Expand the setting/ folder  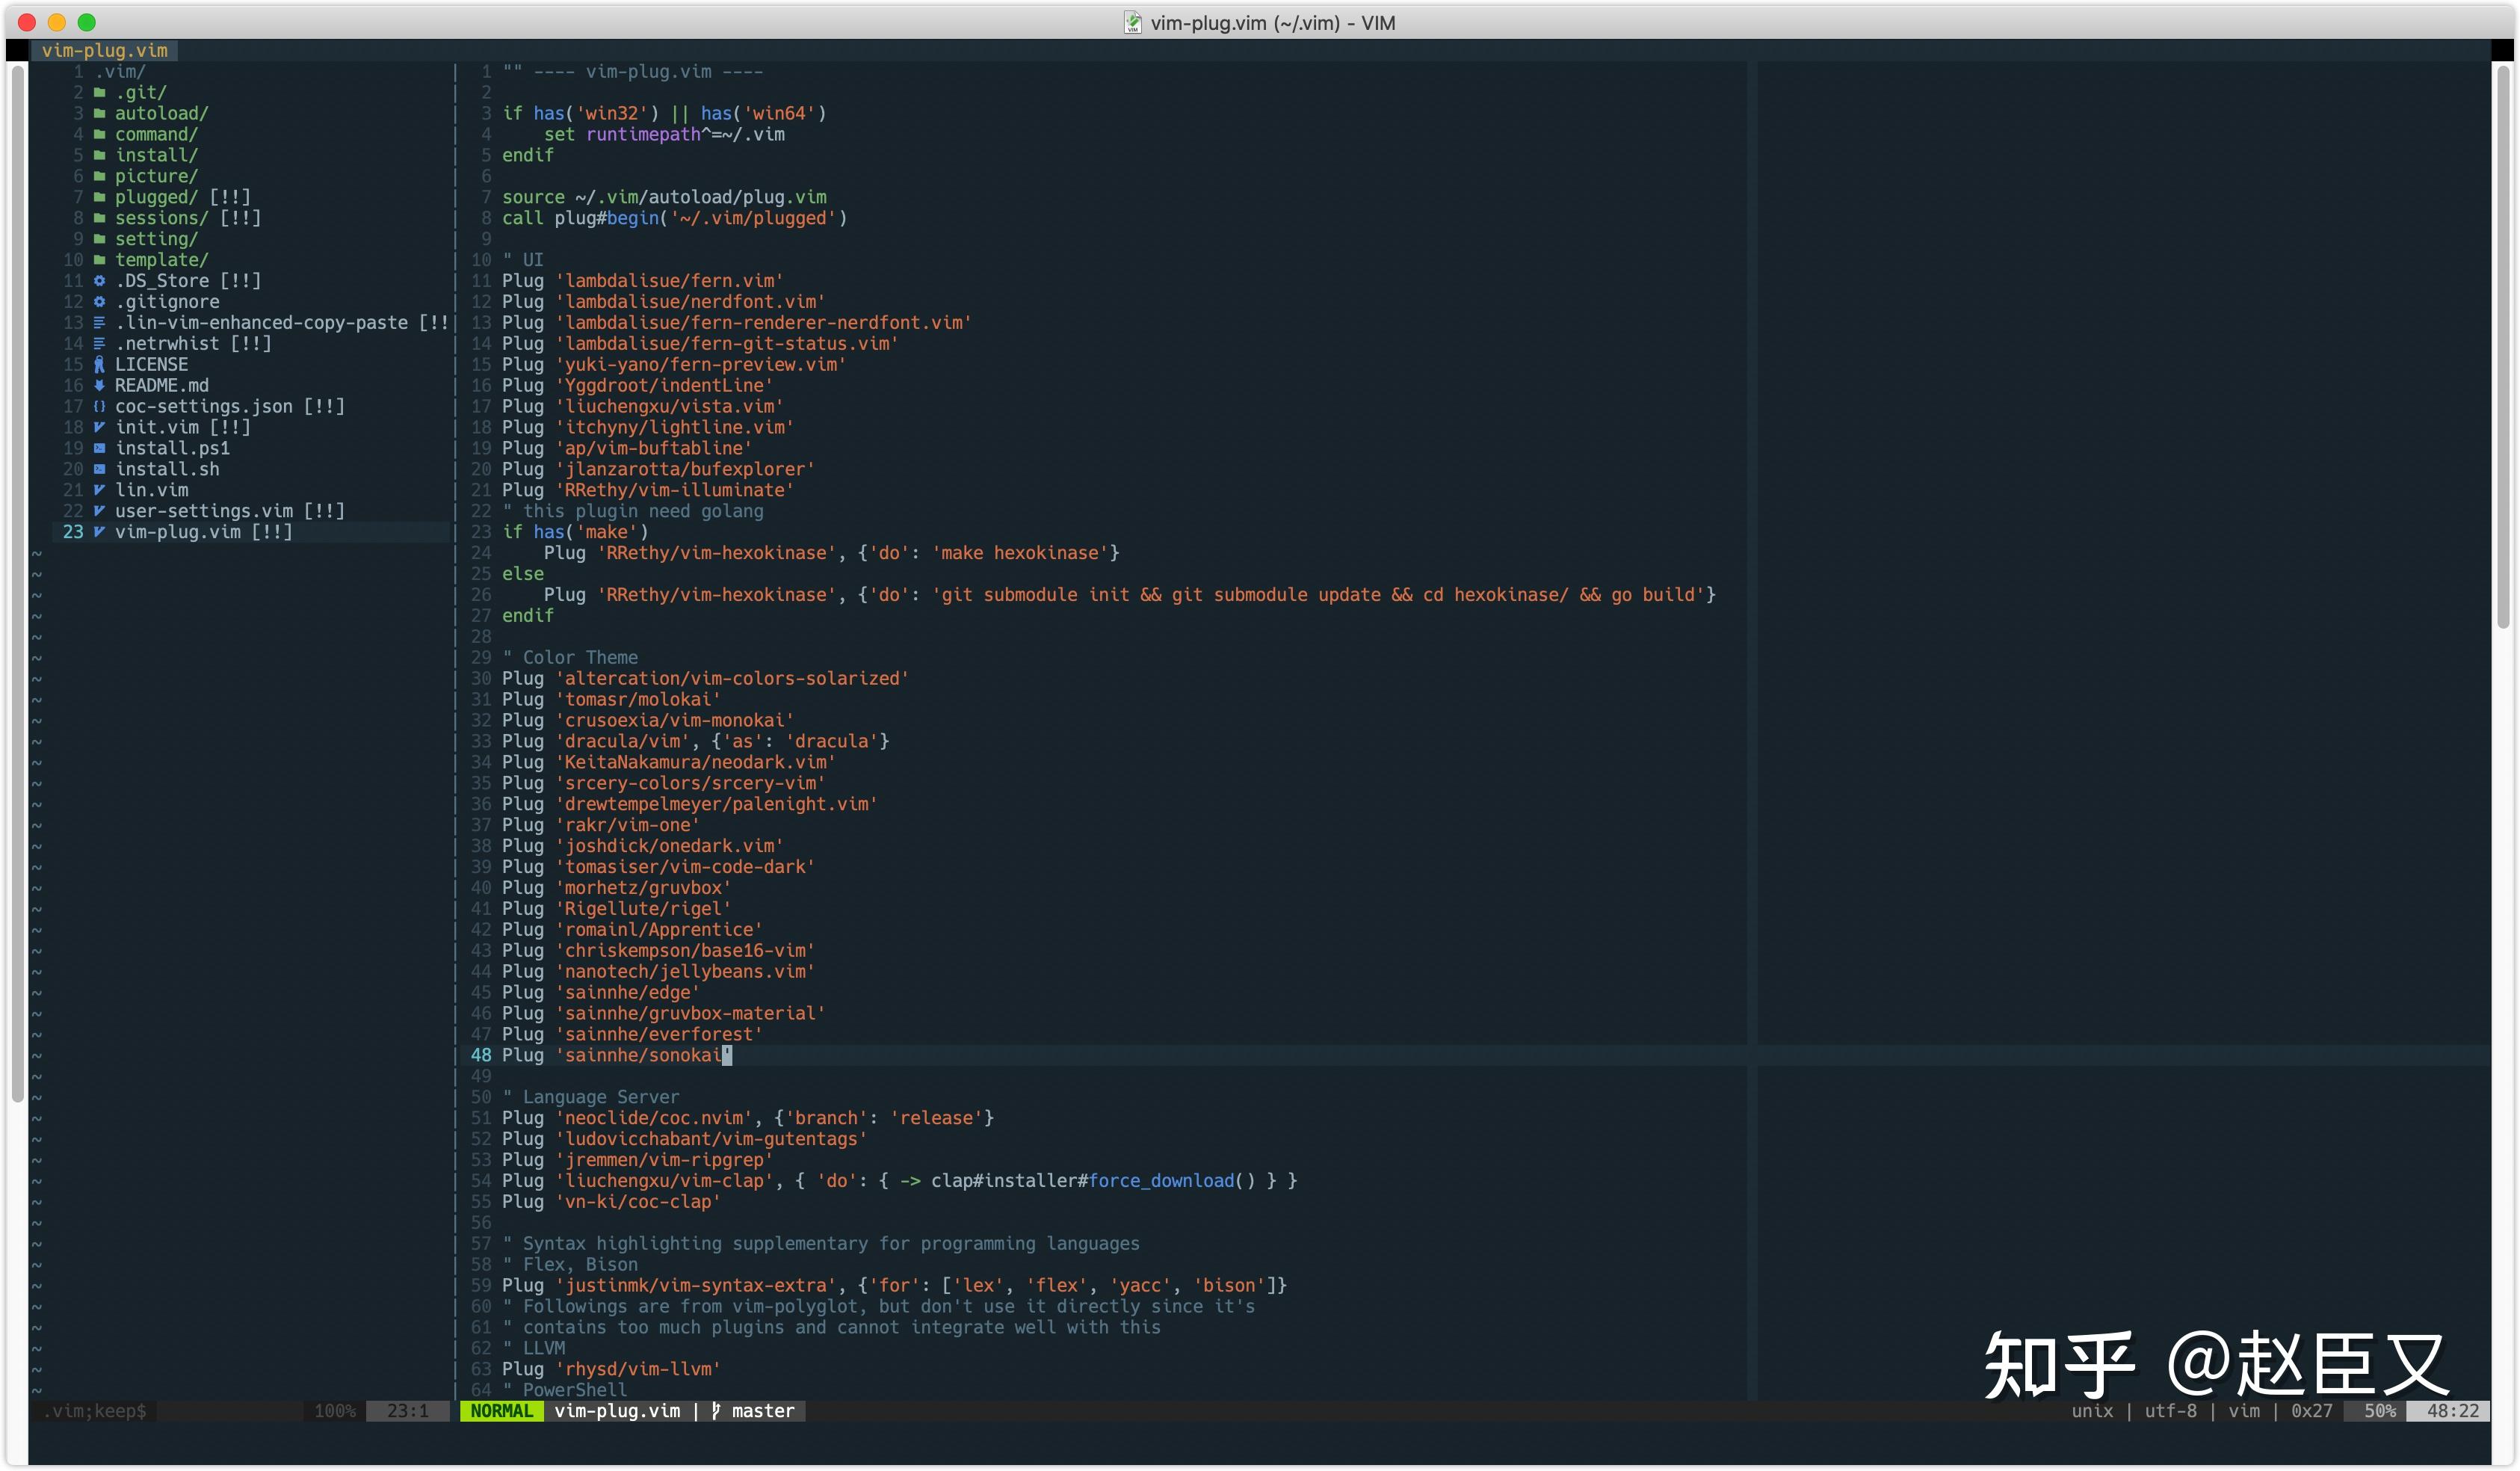[x=156, y=239]
